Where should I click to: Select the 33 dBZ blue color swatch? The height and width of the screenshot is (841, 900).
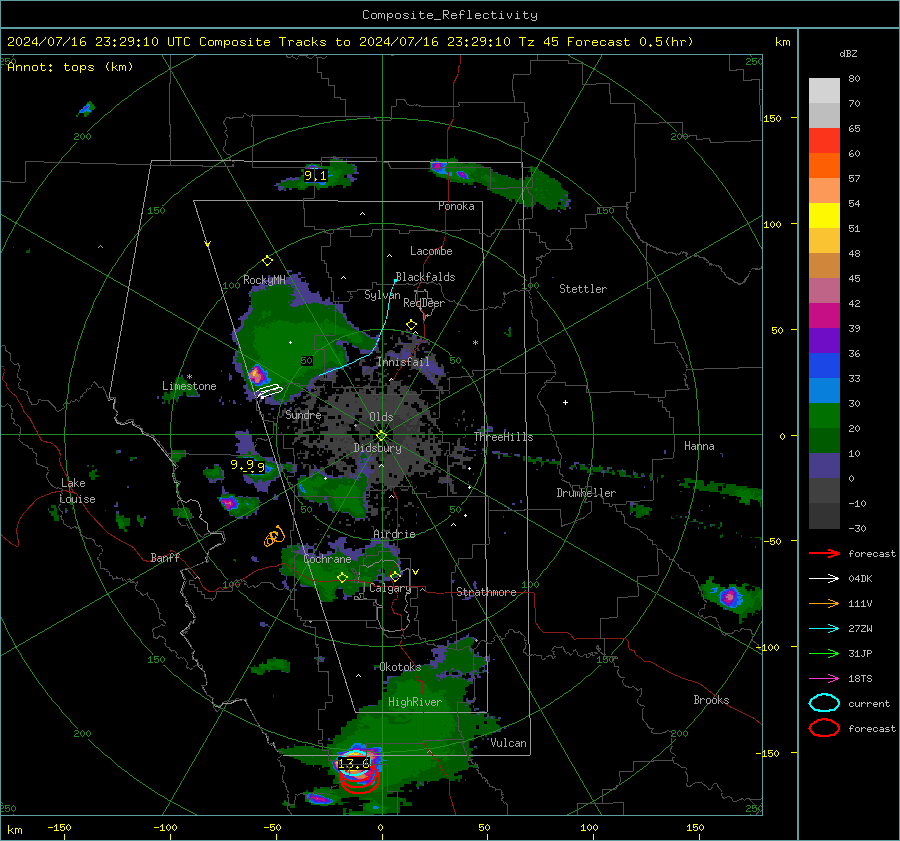824,366
